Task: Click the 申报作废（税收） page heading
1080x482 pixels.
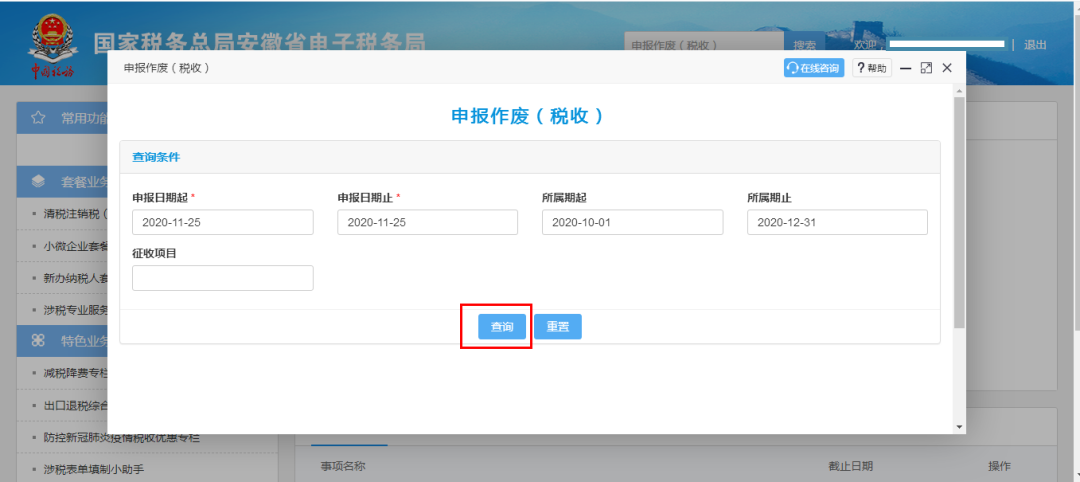Action: pyautogui.click(x=528, y=116)
